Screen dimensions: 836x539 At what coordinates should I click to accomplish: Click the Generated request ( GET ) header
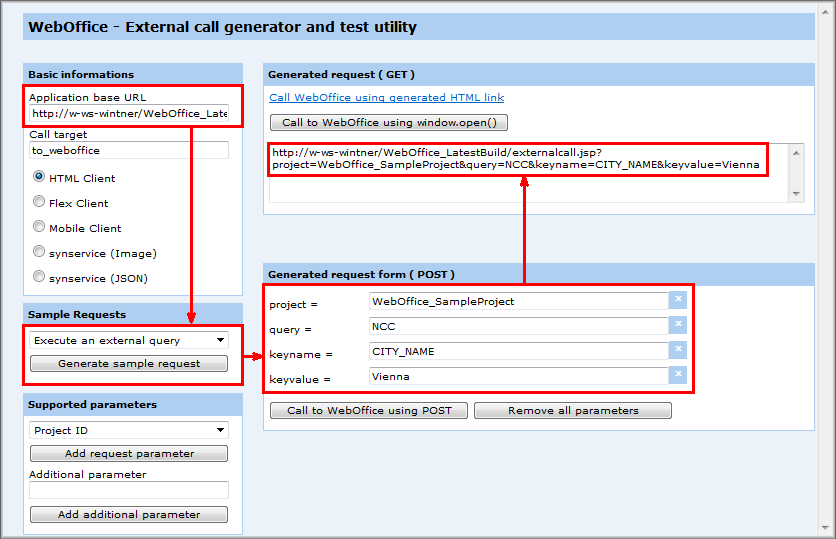click(x=539, y=75)
